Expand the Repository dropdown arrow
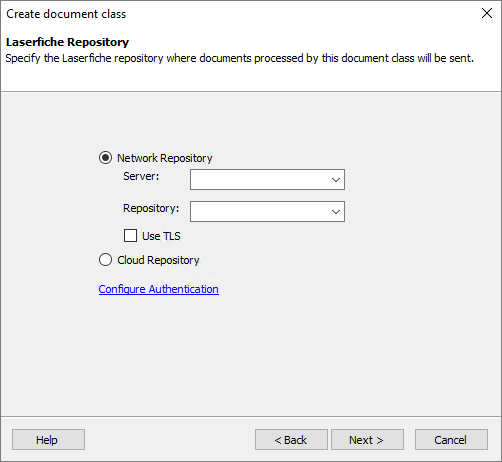 pos(336,211)
